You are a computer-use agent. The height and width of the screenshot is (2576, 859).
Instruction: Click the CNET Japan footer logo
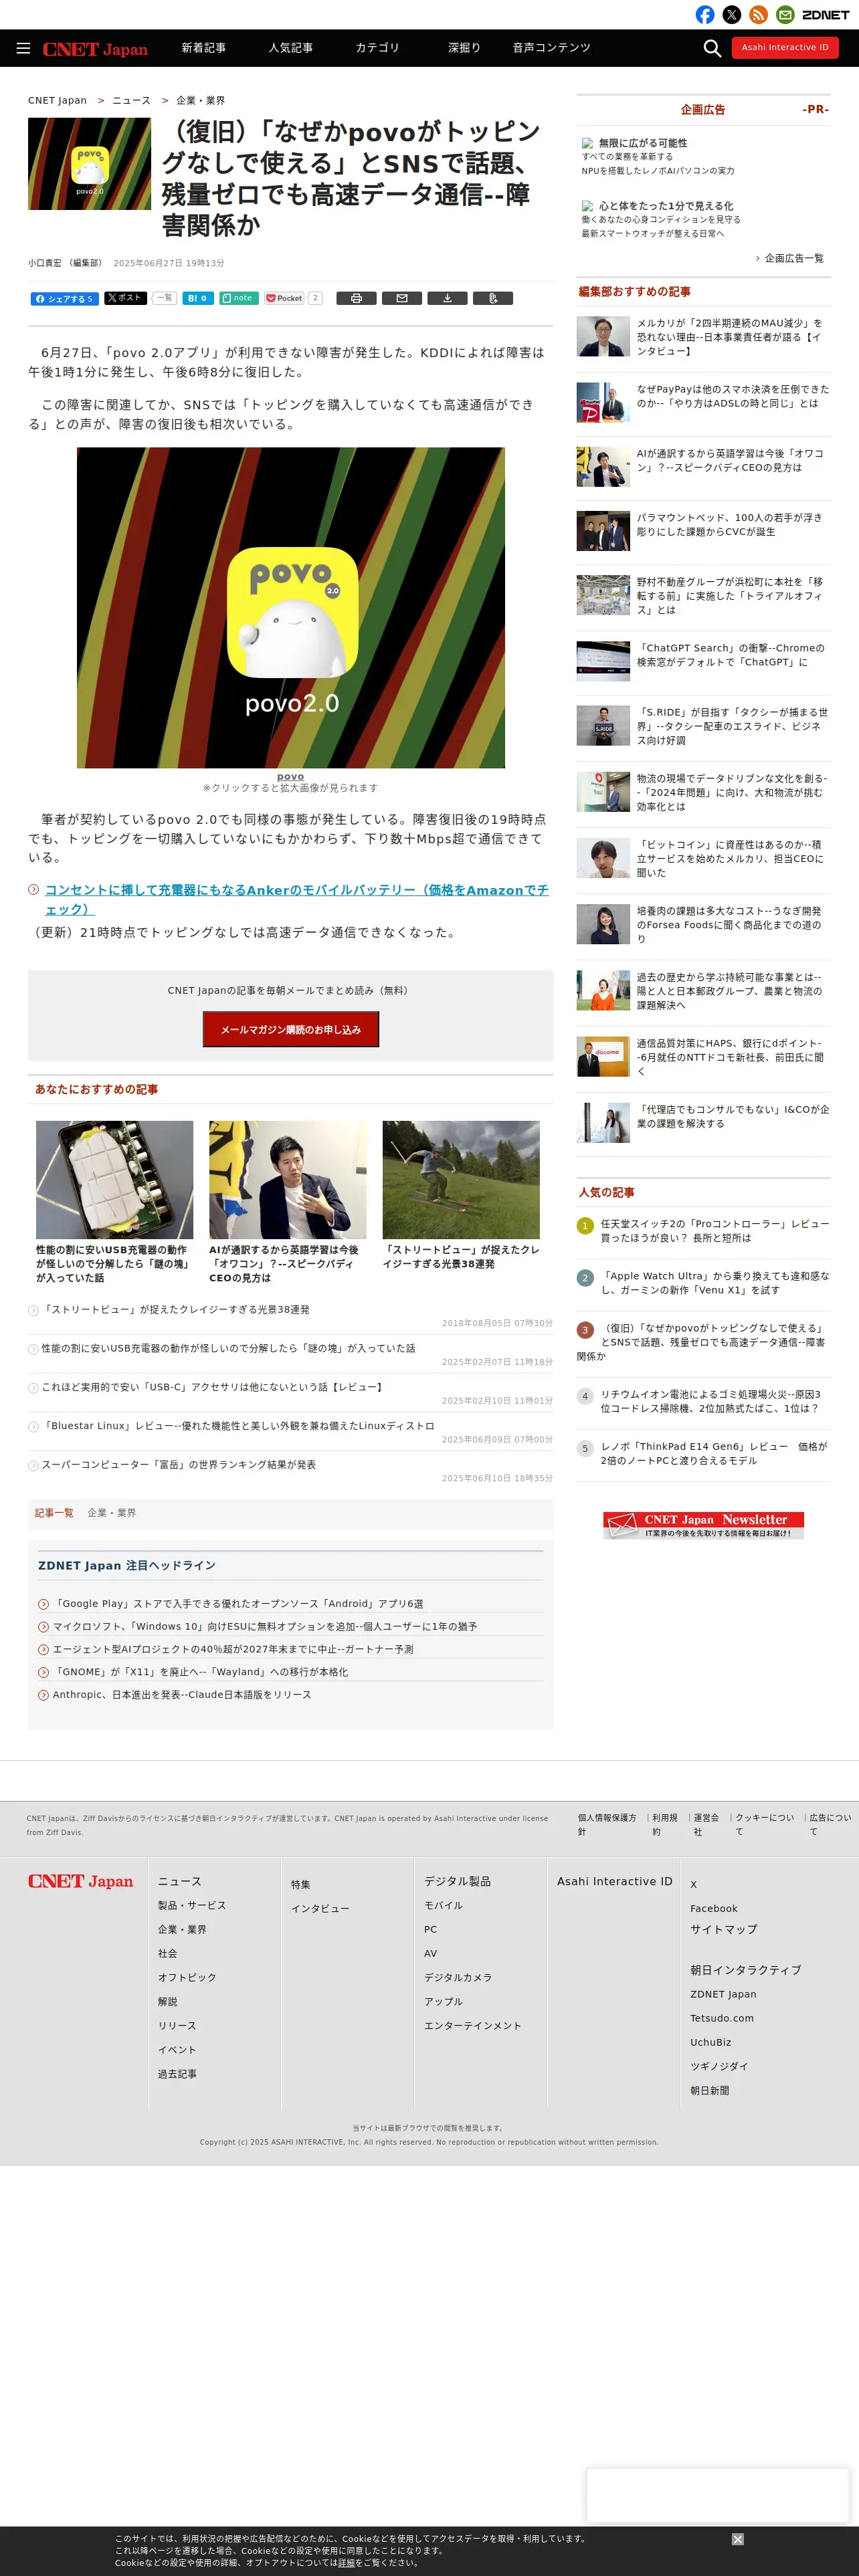[x=80, y=1881]
